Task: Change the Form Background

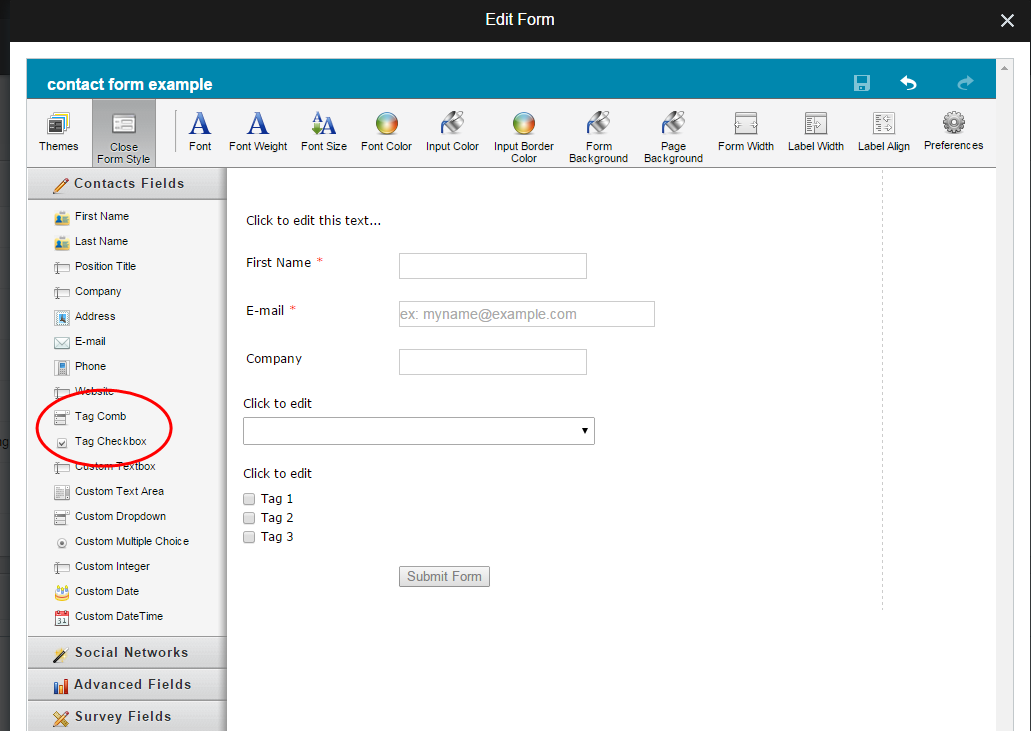Action: pos(598,137)
